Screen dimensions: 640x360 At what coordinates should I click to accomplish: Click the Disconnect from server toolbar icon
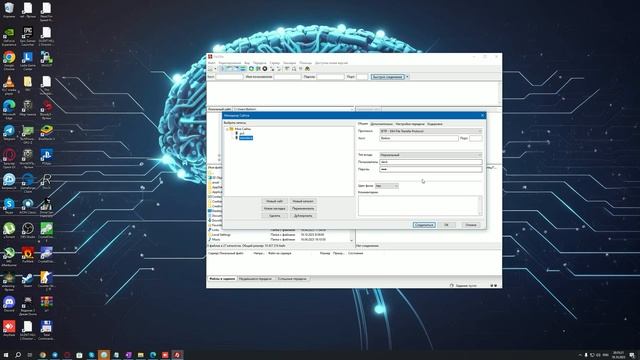point(272,69)
